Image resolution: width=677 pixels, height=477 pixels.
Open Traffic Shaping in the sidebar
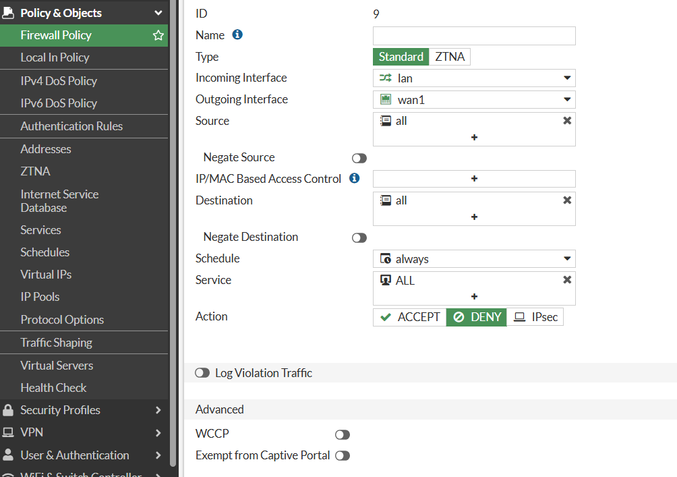[x=56, y=343]
